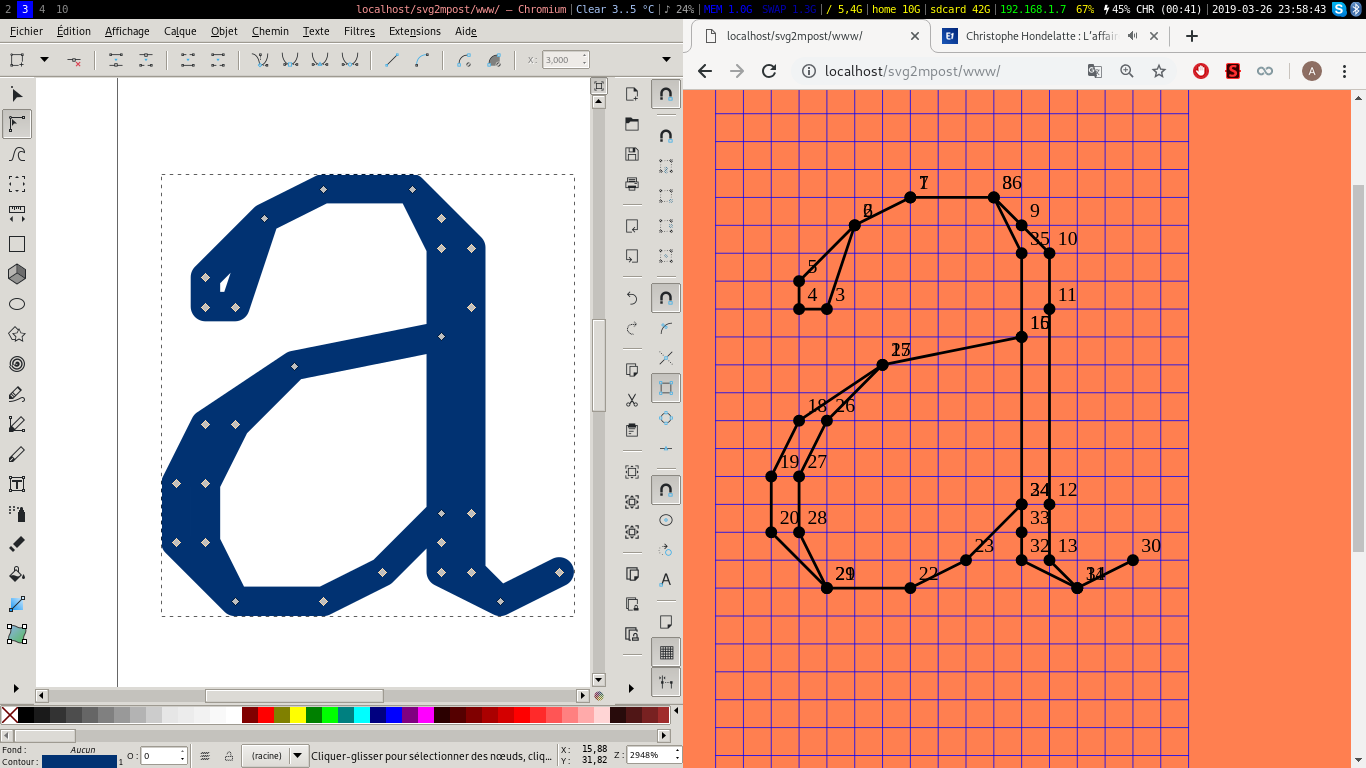Select the rectangle drawing tool
Image resolution: width=1366 pixels, height=768 pixels.
(x=17, y=244)
